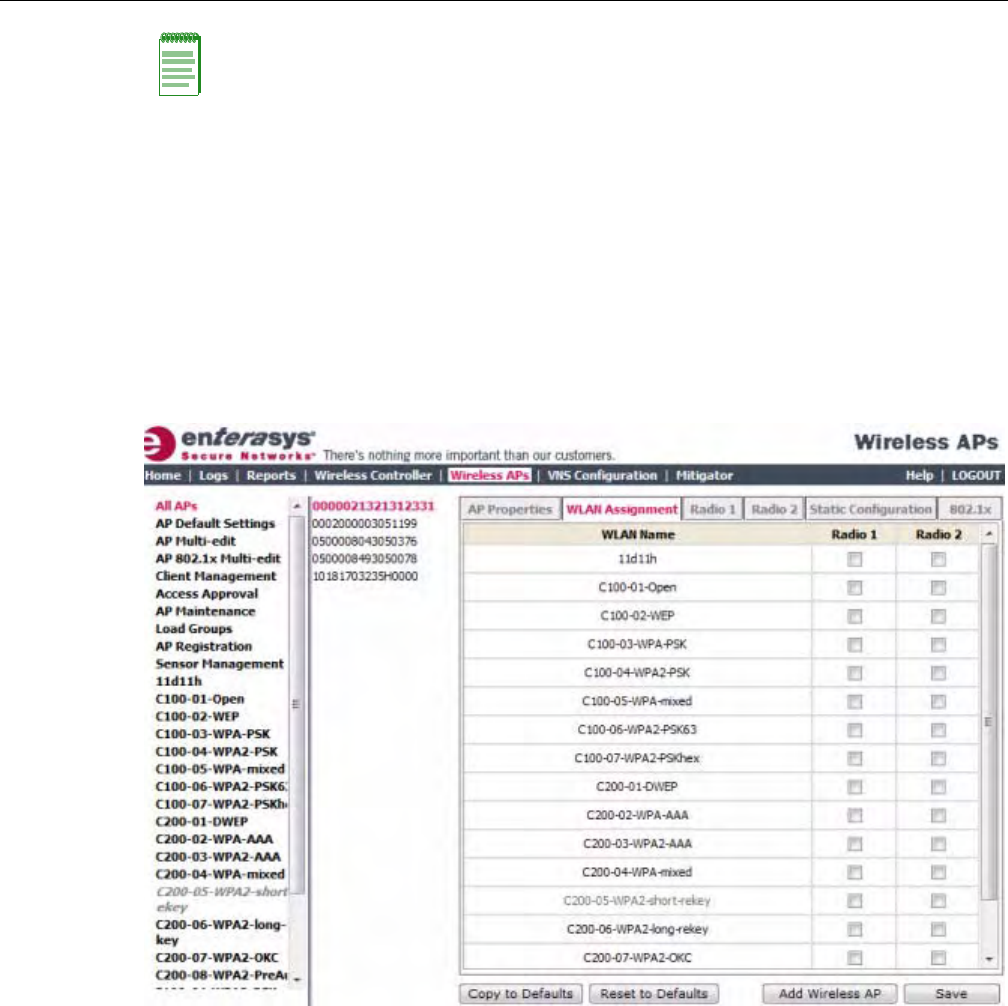
Task: Click the C100-06-WPA2-PSK63 table row name
Action: click(x=637, y=730)
